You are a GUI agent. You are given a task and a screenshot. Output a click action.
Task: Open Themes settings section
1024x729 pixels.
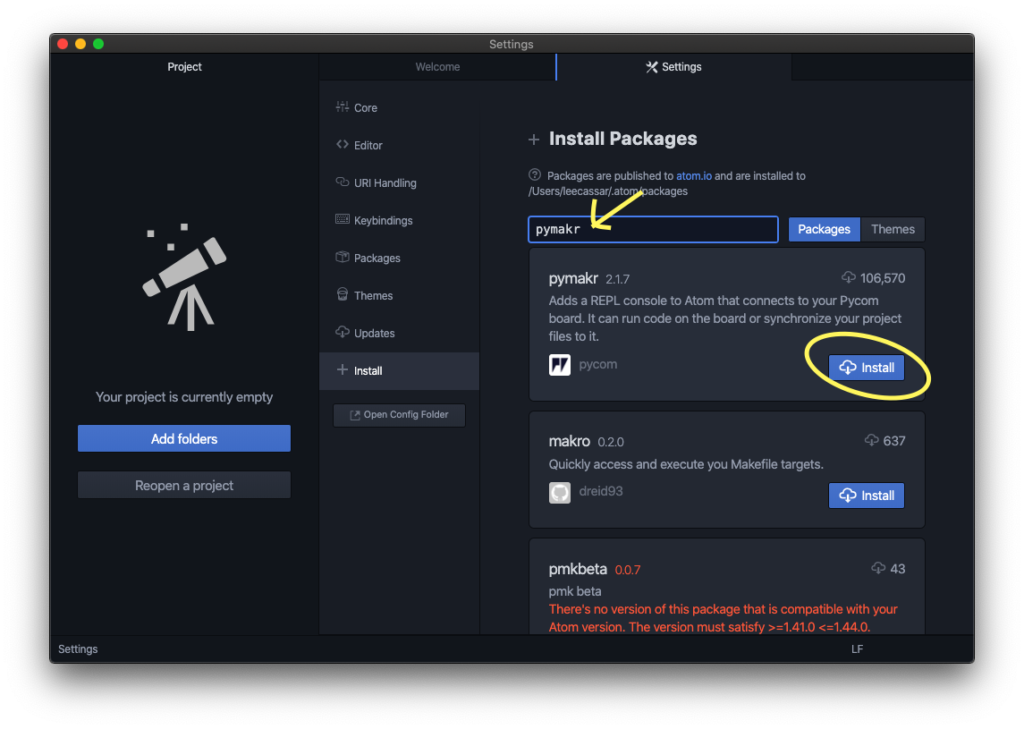(x=399, y=295)
